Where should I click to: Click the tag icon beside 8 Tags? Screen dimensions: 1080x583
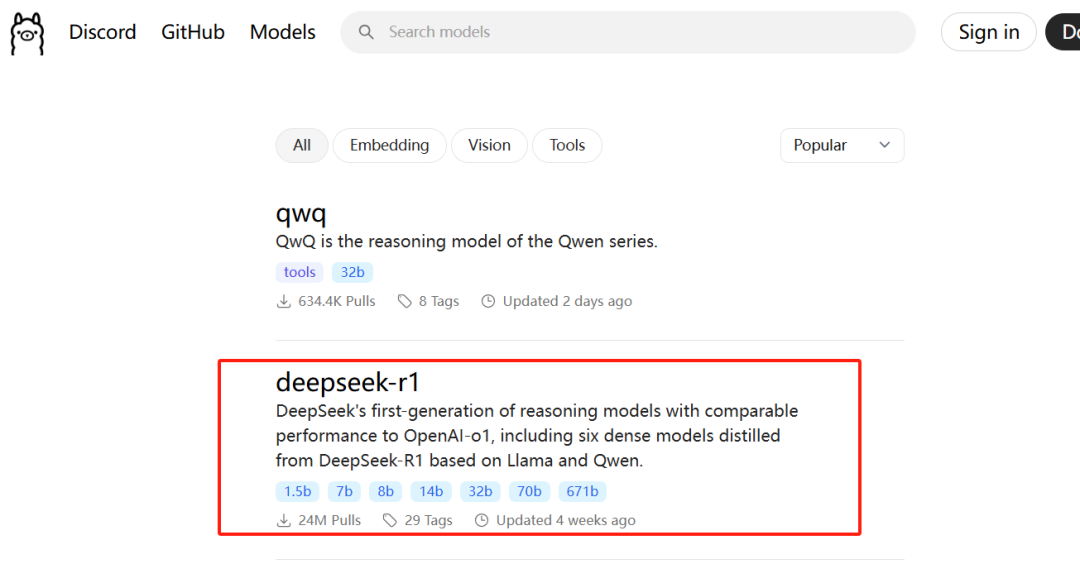[x=404, y=301]
